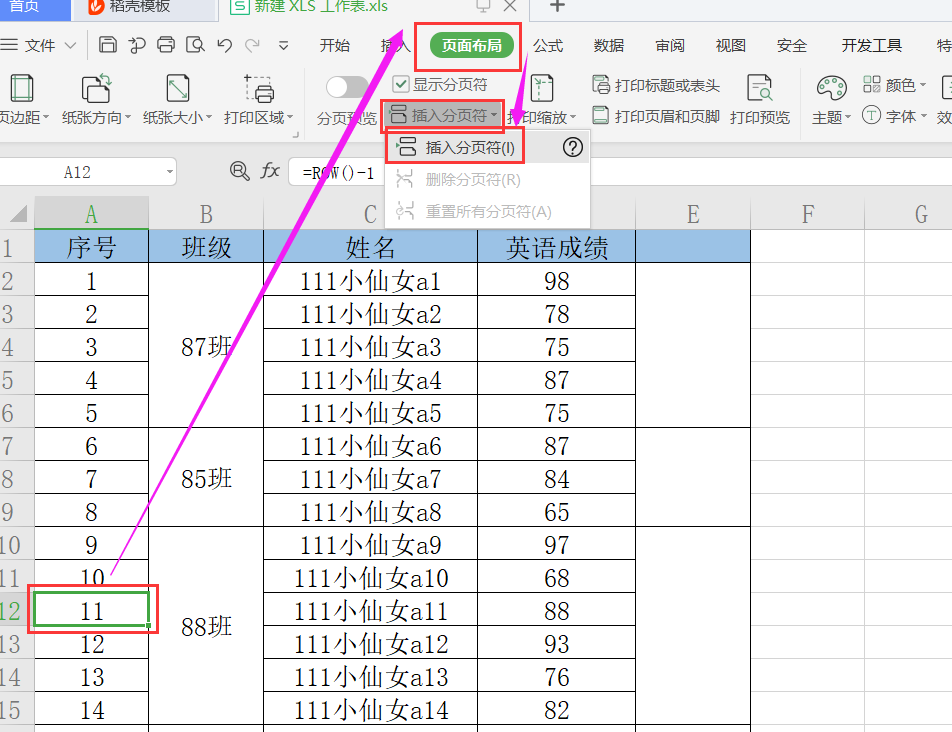
Task: Select column E header
Action: click(x=693, y=214)
